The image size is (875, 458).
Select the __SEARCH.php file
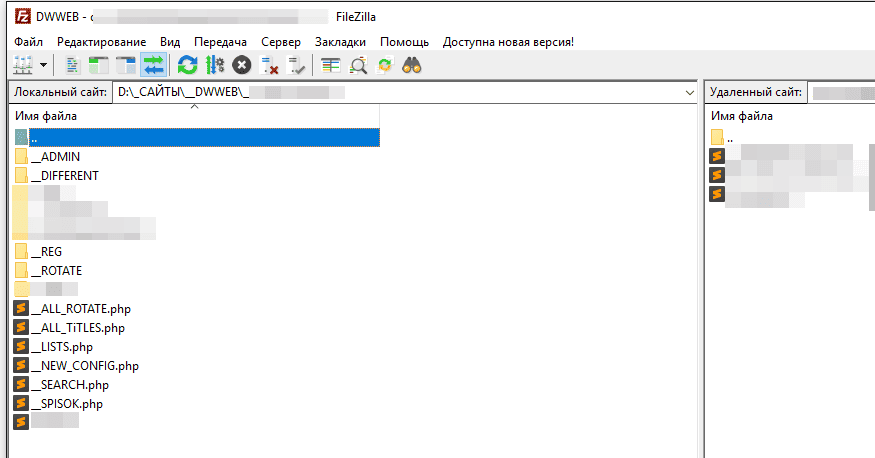[x=70, y=385]
